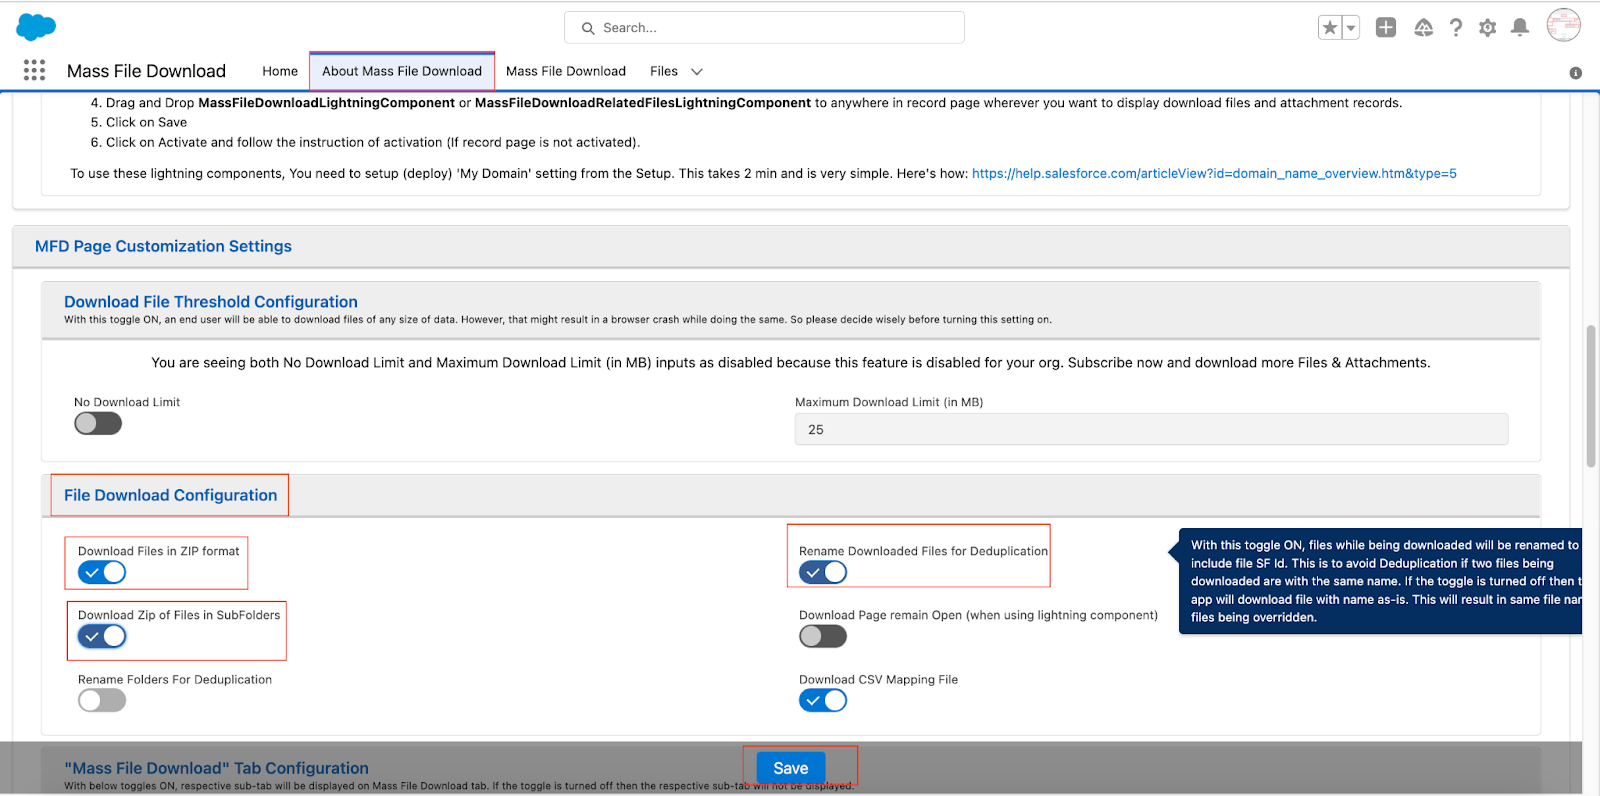Click the Trailhead guidance icon
Viewport: 1600px width, 796px height.
click(1424, 28)
